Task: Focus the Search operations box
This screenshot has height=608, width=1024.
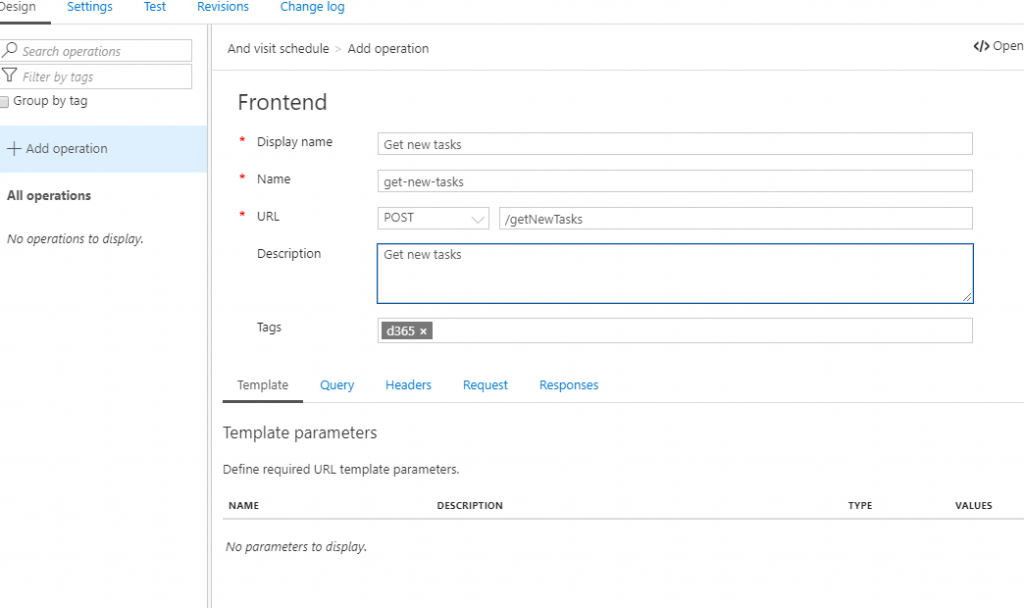Action: pos(105,51)
